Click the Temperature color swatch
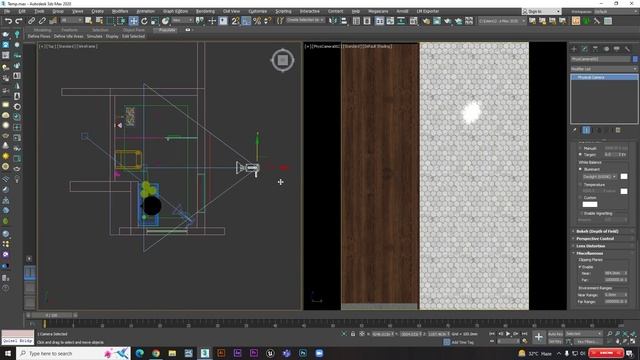 (x=624, y=191)
